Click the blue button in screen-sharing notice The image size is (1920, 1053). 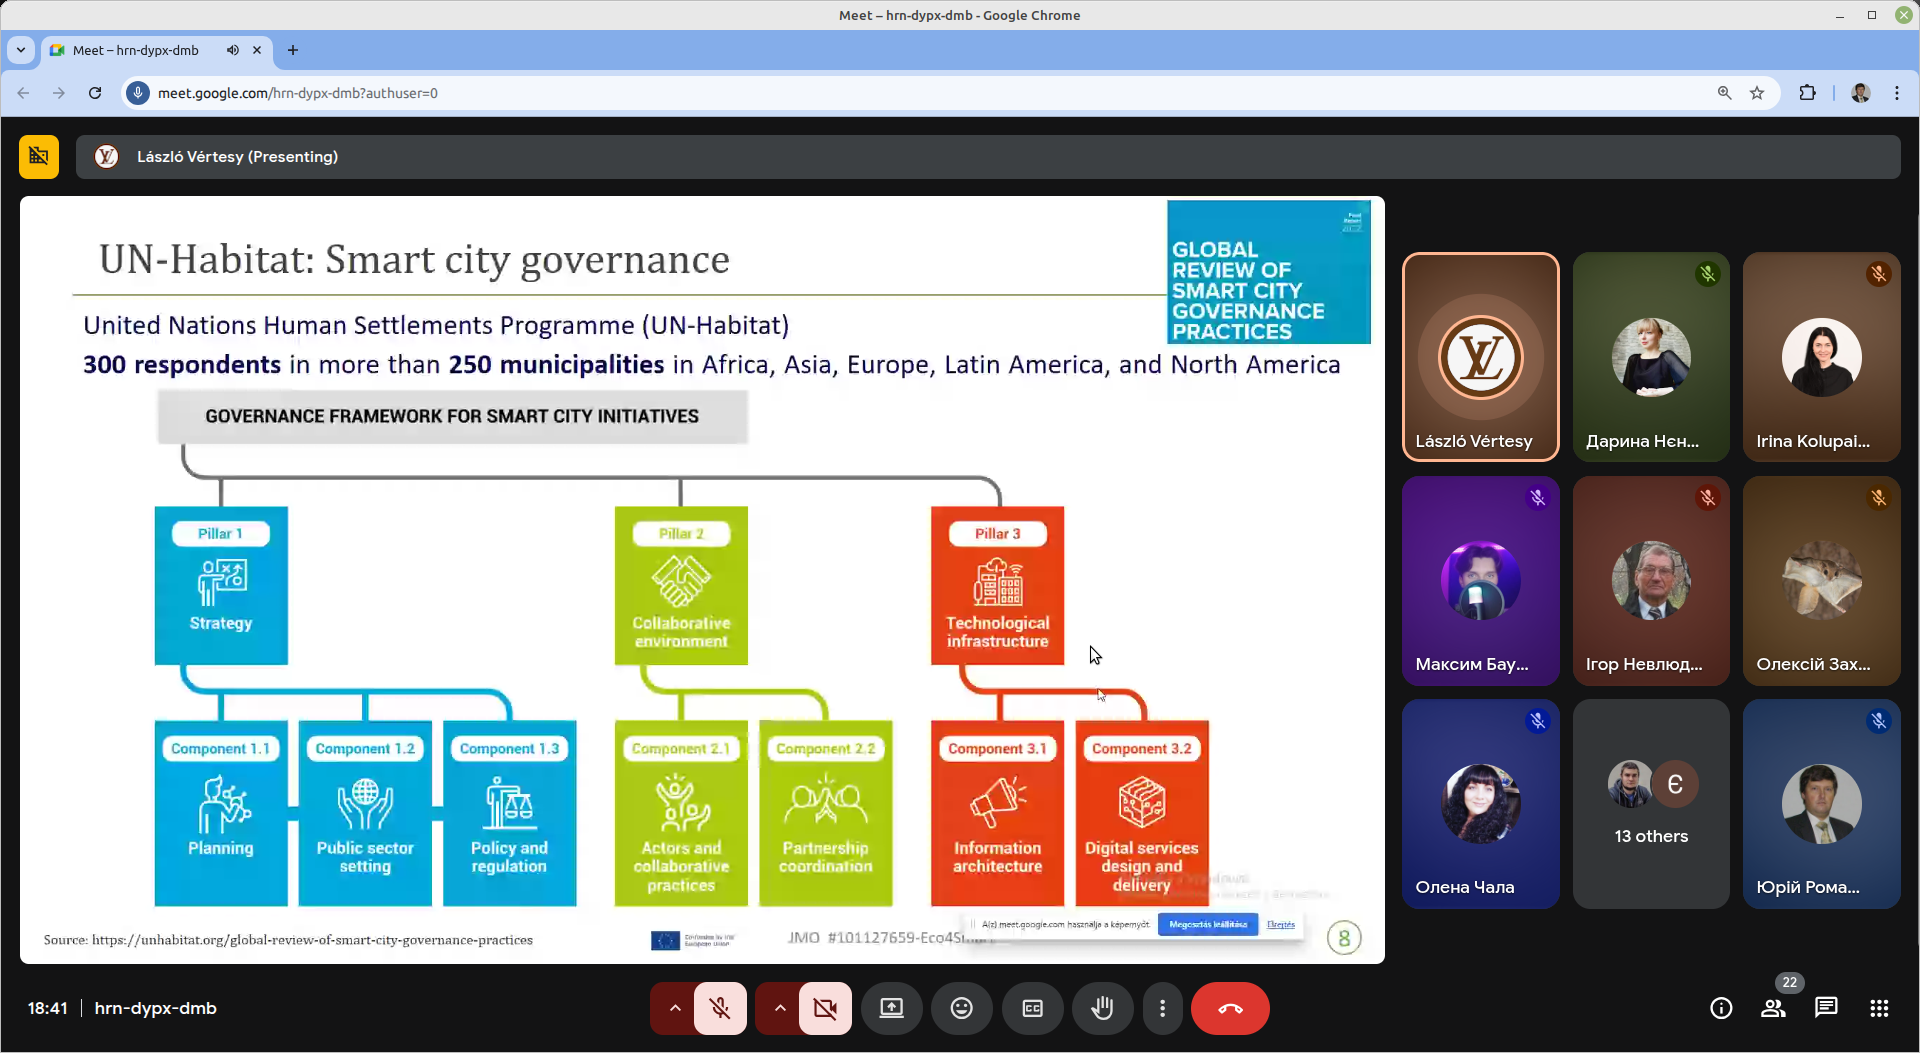tap(1207, 924)
